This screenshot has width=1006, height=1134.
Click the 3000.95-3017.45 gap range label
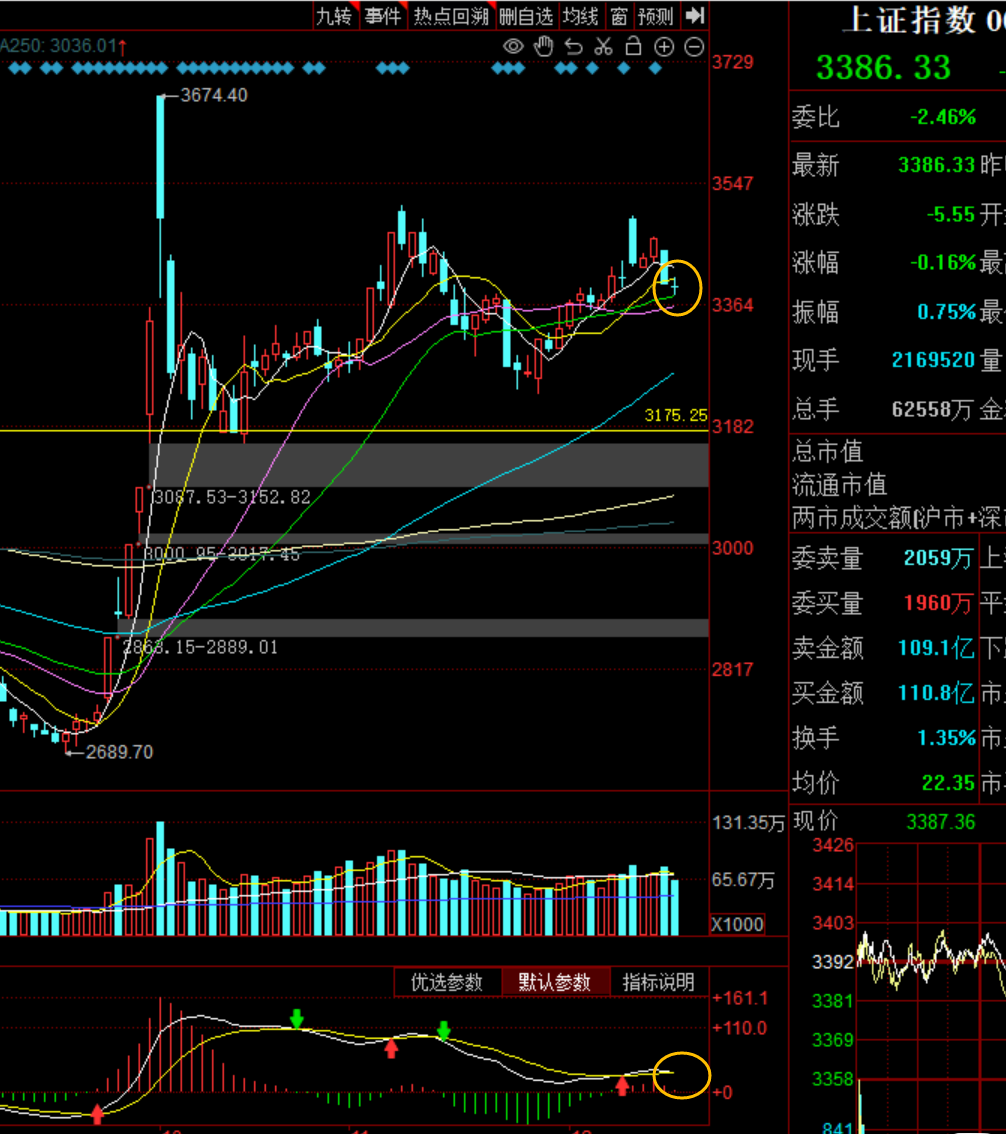tap(221, 554)
